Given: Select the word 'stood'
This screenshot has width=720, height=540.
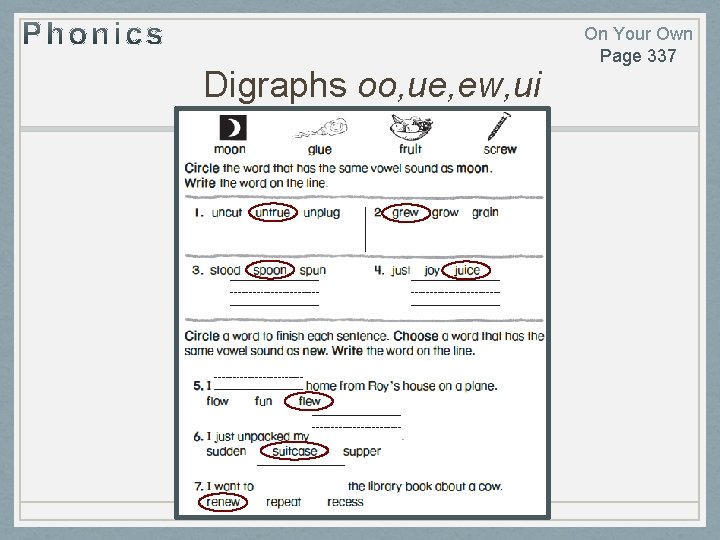Looking at the screenshot, I should [225, 270].
